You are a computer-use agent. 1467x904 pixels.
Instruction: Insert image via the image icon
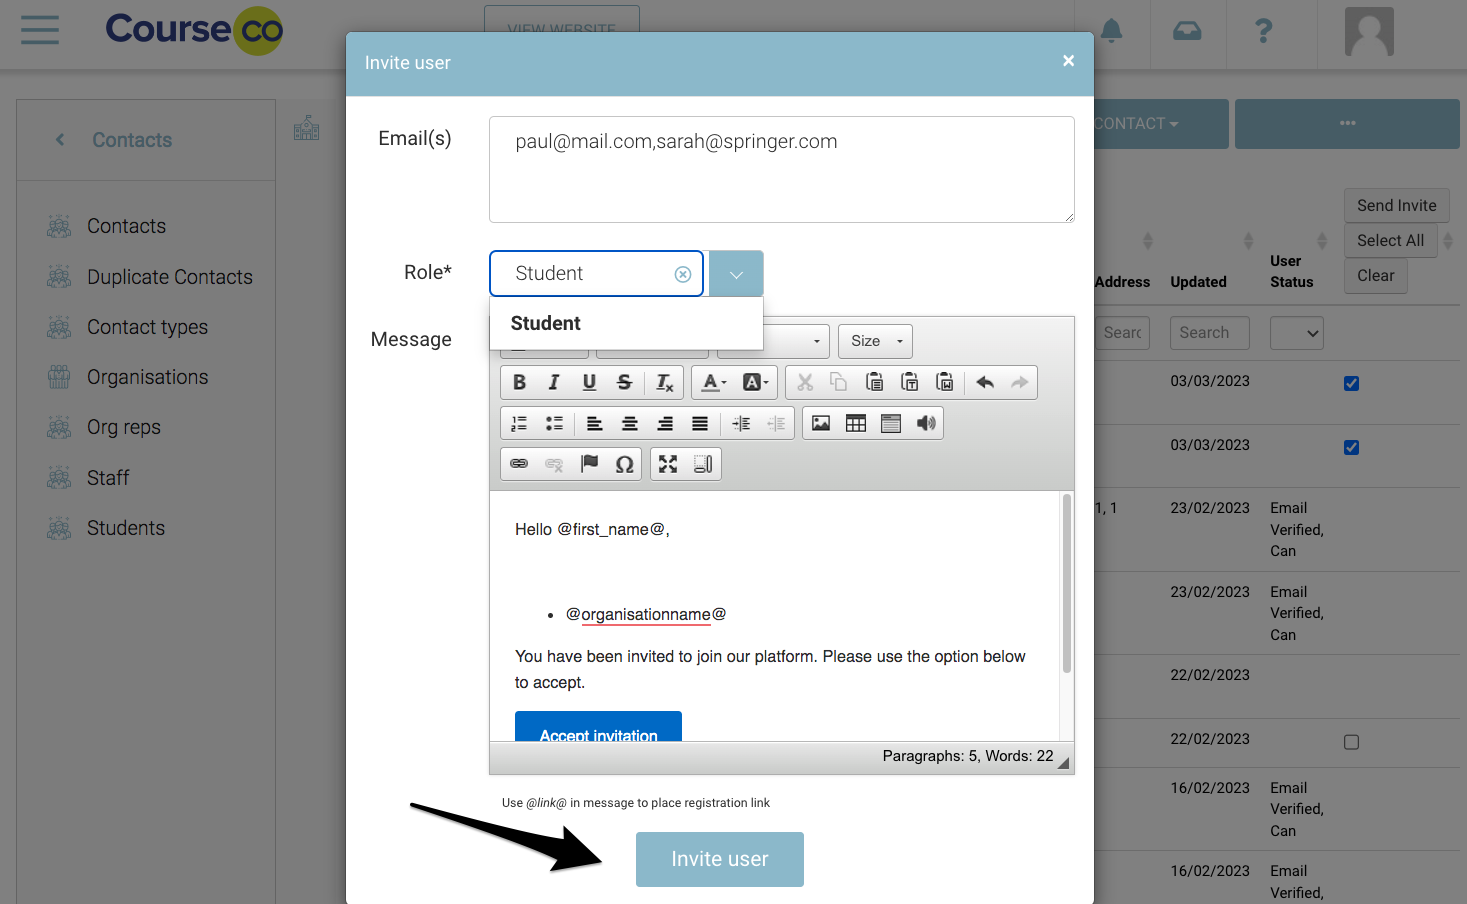coord(821,423)
